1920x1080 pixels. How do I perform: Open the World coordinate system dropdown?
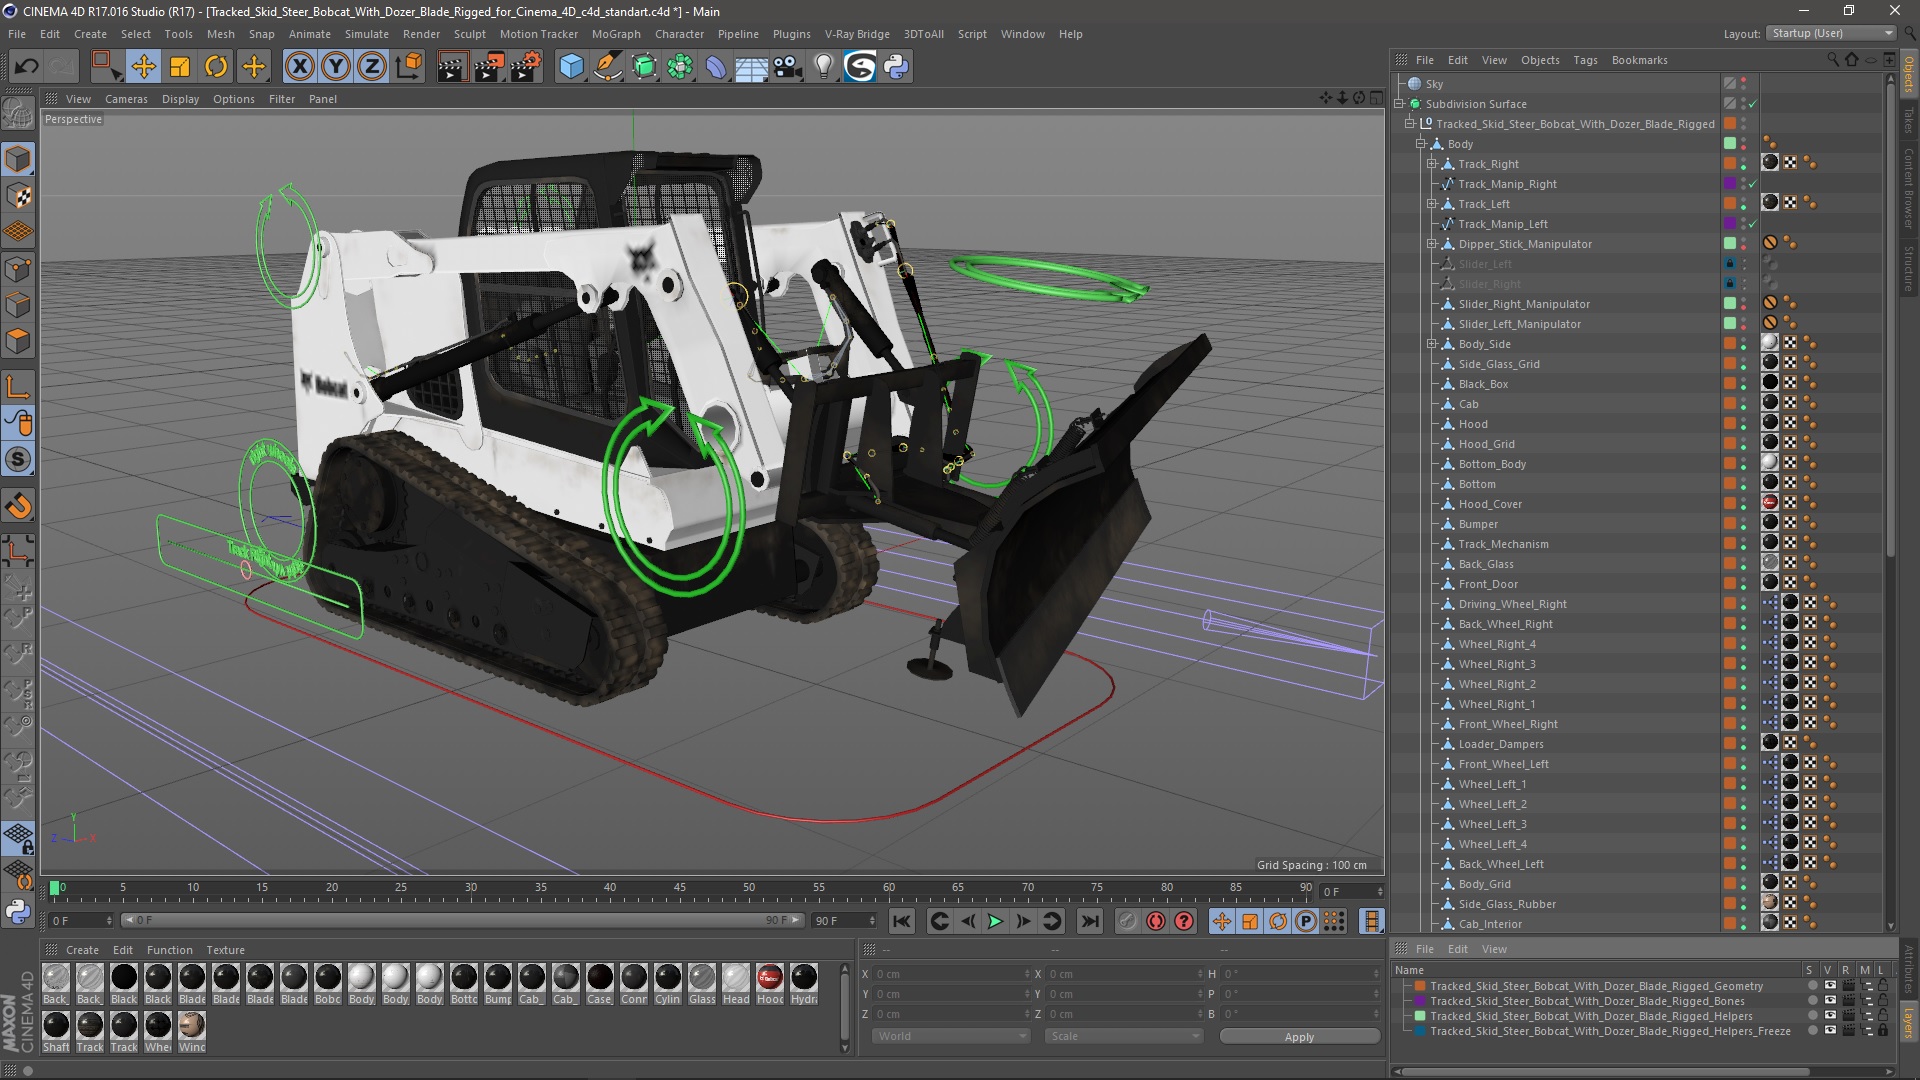(950, 1036)
